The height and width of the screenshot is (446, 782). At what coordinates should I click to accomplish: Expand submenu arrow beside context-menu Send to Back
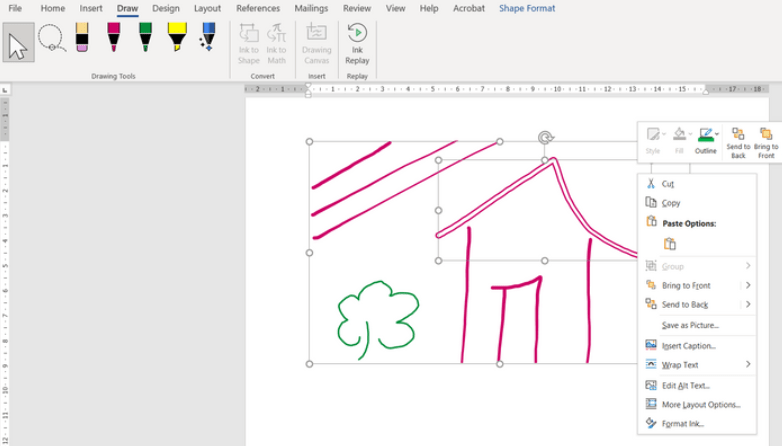tap(747, 305)
